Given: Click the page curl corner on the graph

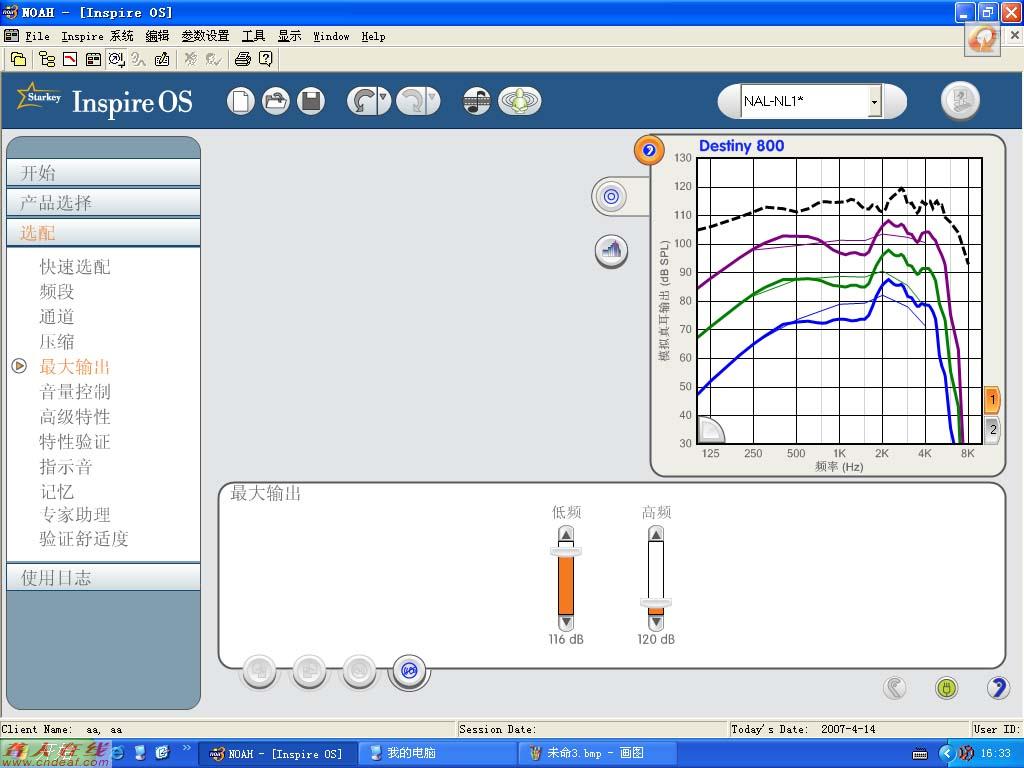Looking at the screenshot, I should click(711, 430).
